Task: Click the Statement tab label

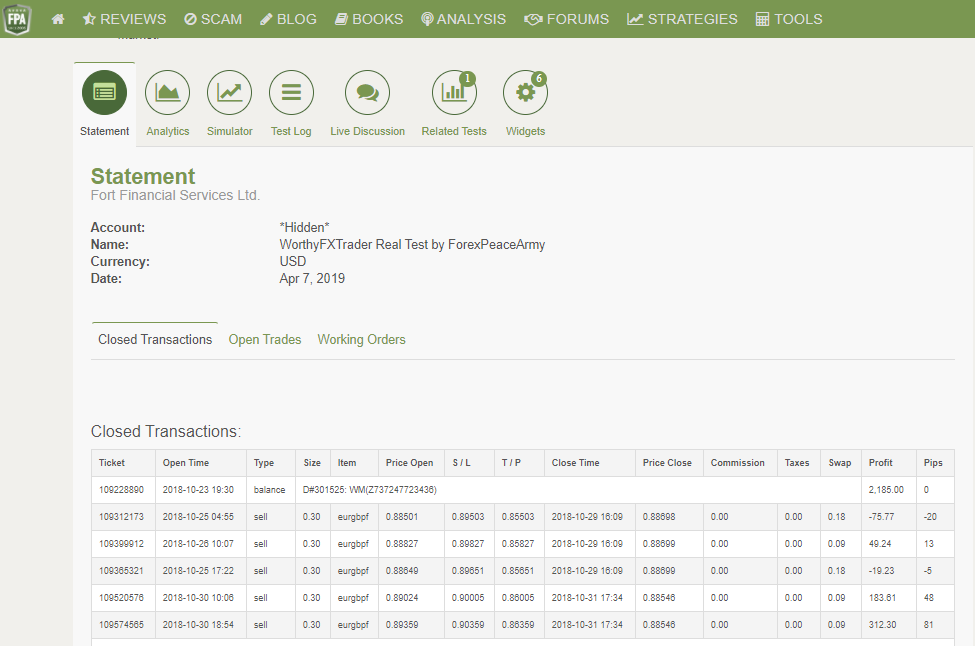Action: tap(104, 131)
